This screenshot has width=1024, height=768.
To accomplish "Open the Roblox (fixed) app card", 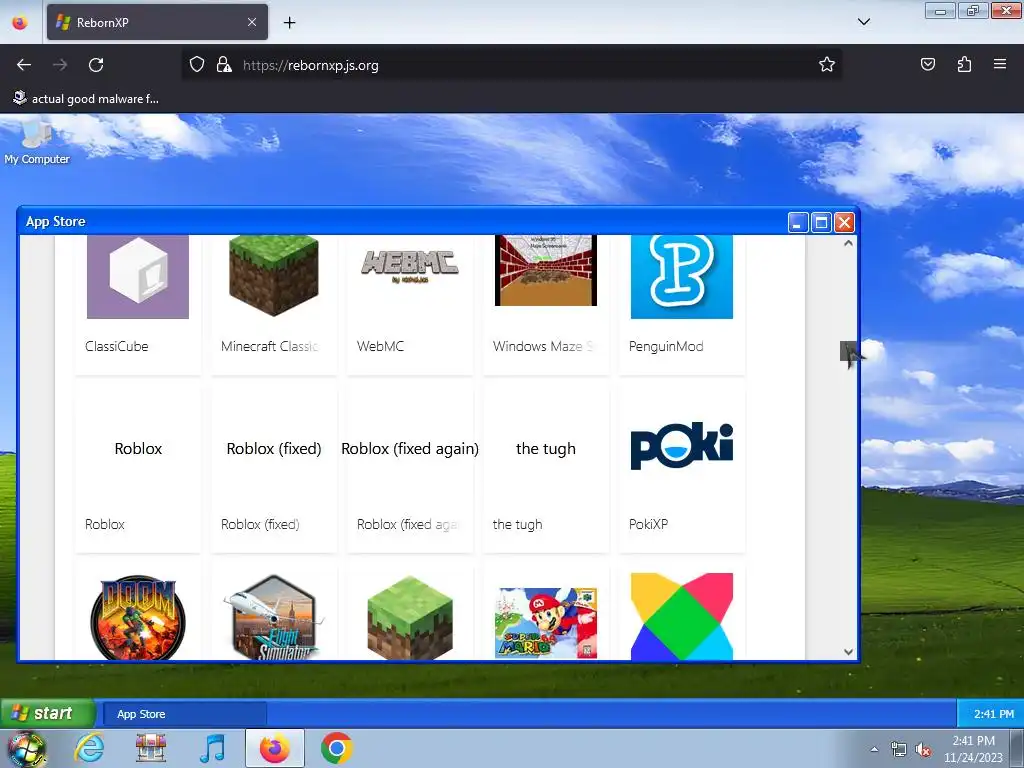I will coord(274,469).
